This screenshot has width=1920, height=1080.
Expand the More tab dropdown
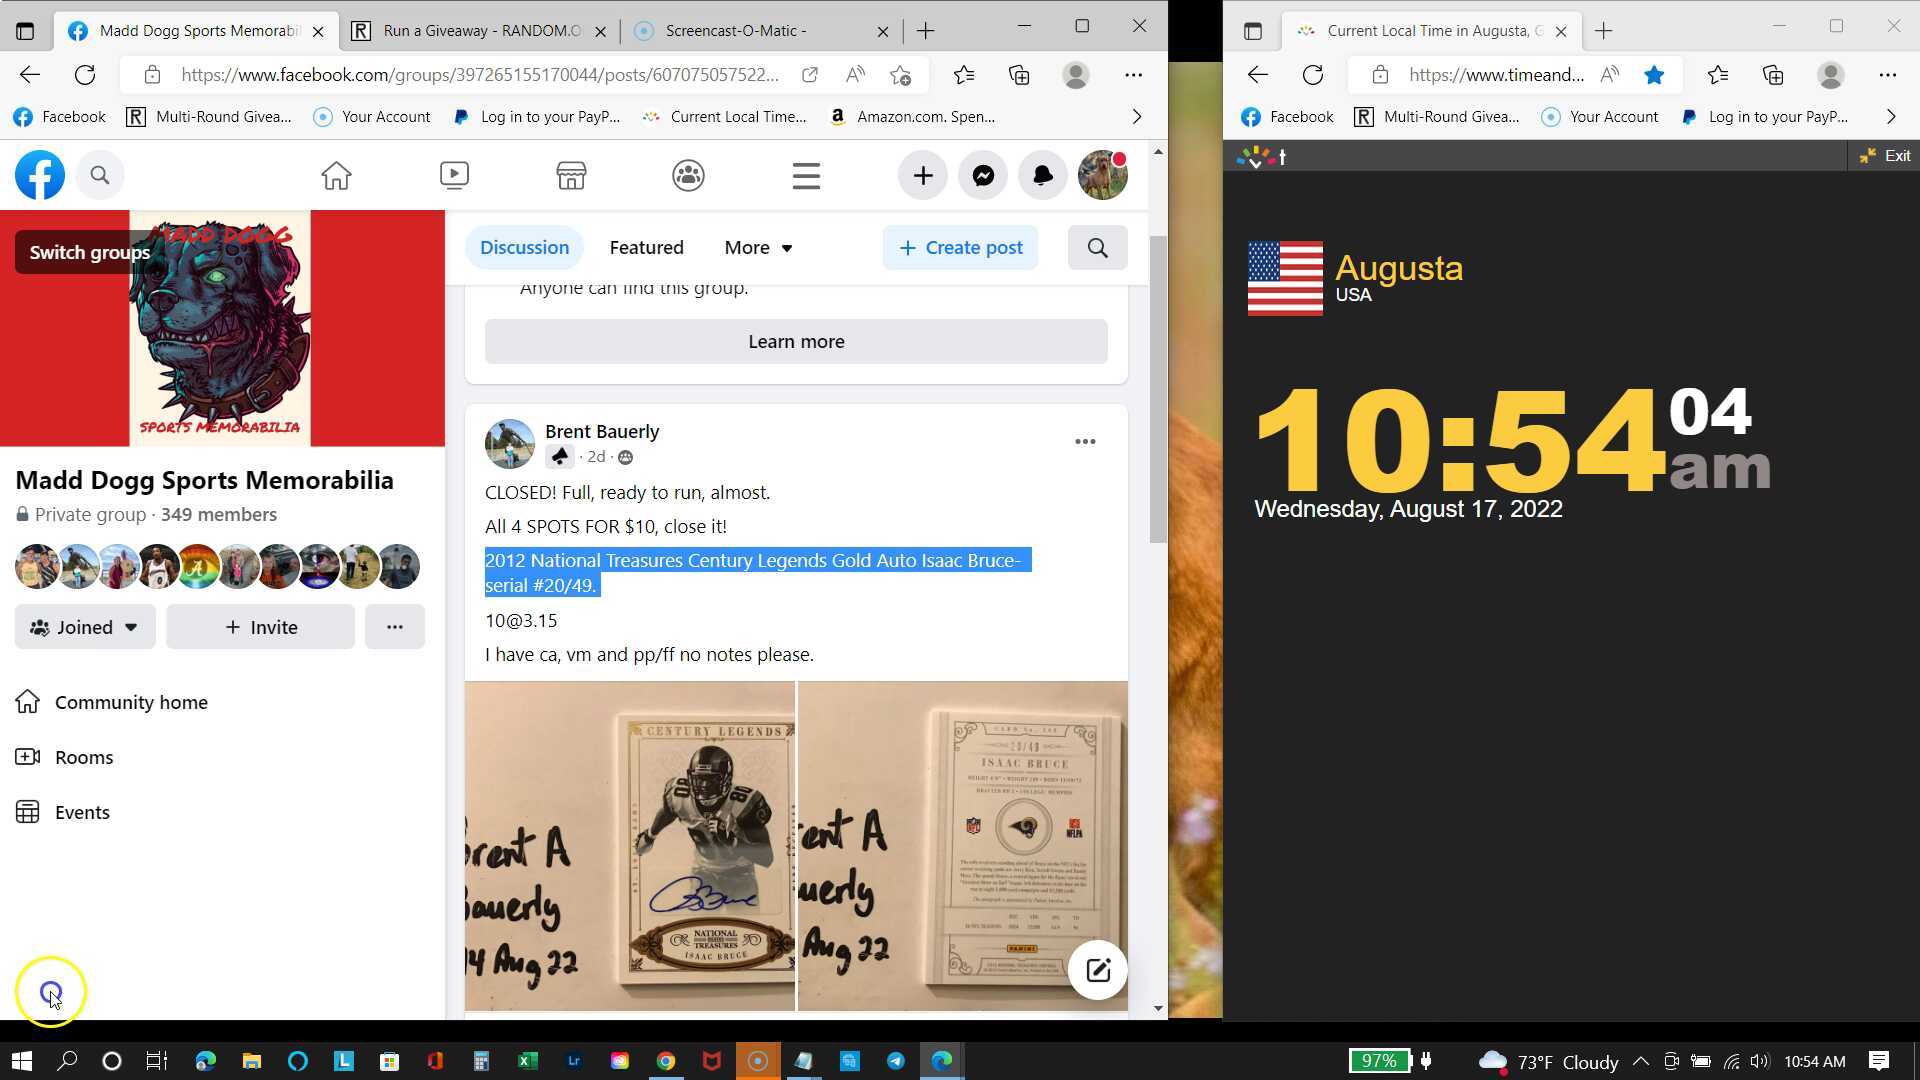(x=758, y=248)
